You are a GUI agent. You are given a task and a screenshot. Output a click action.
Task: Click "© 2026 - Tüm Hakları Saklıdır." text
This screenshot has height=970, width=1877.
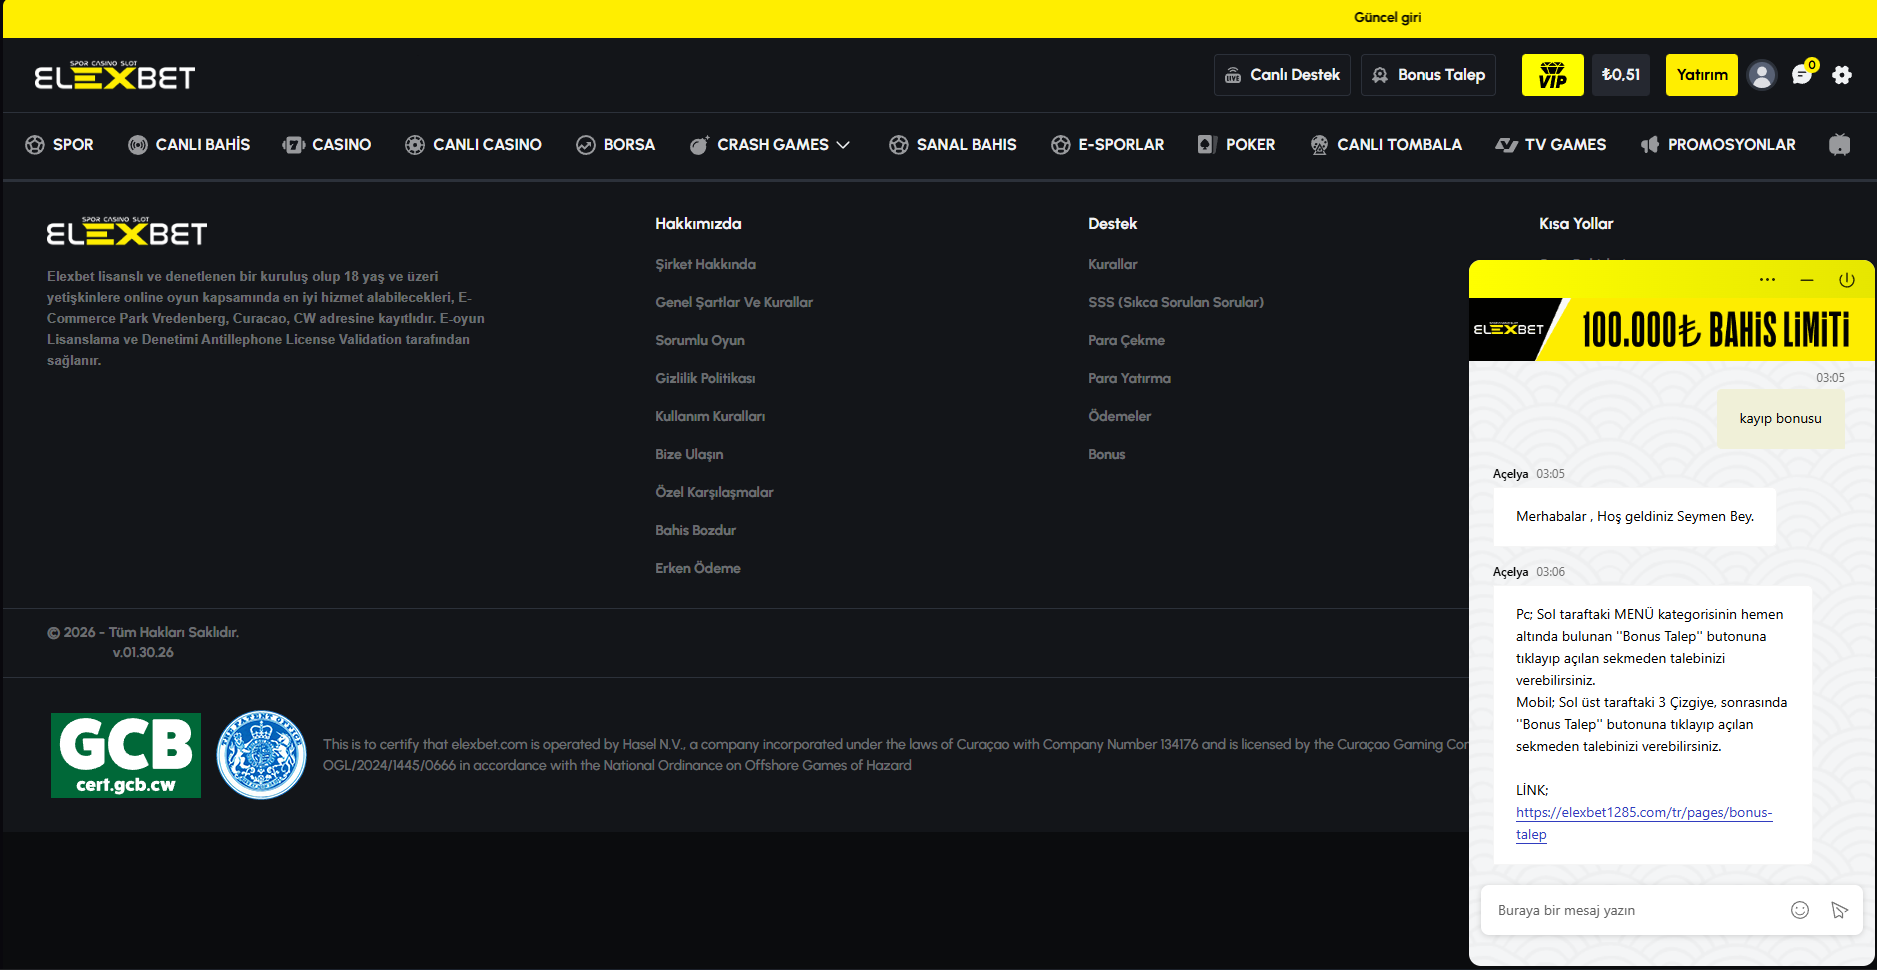pos(143,632)
